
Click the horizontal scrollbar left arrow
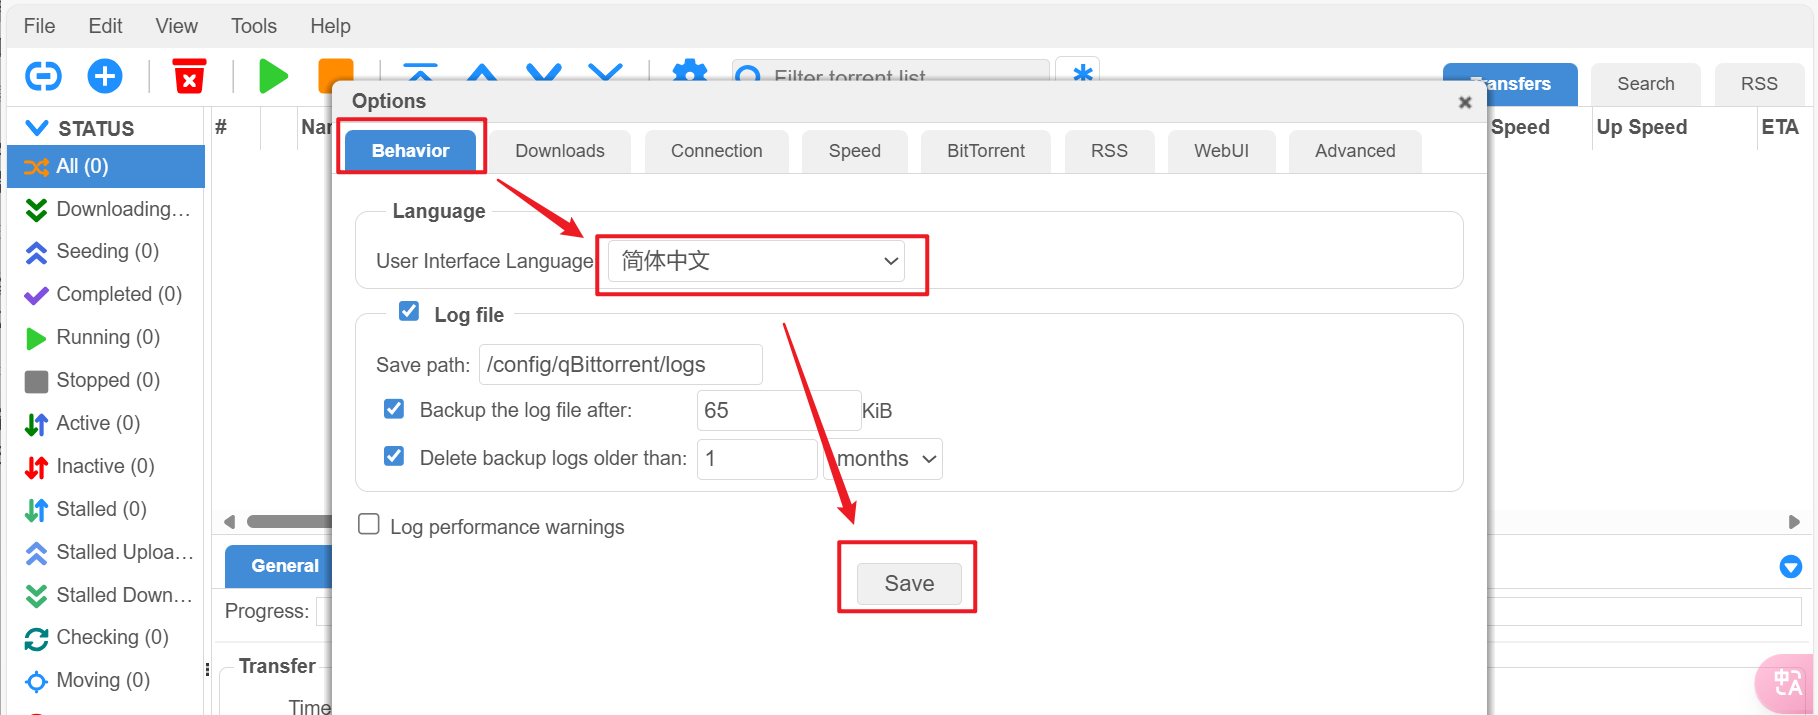[229, 522]
